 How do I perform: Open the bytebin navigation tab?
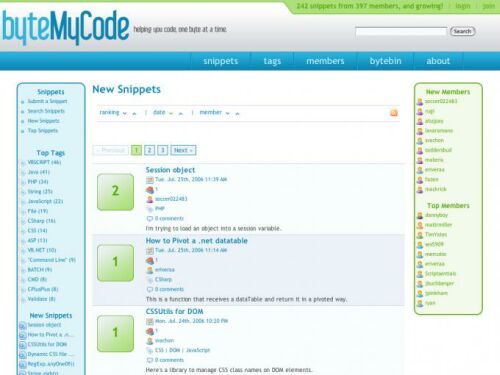[x=385, y=61]
